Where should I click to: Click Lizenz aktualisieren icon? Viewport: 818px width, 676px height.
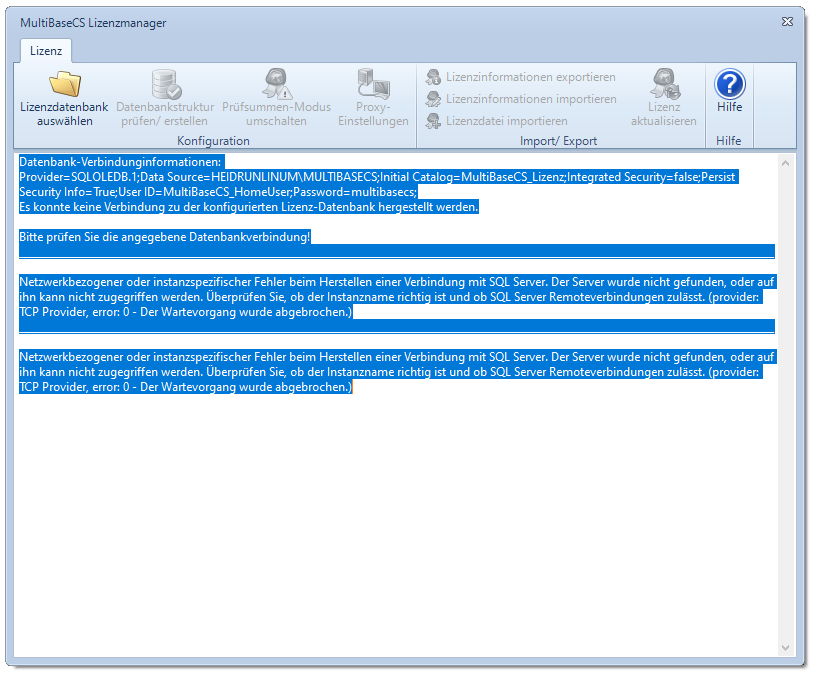665,83
